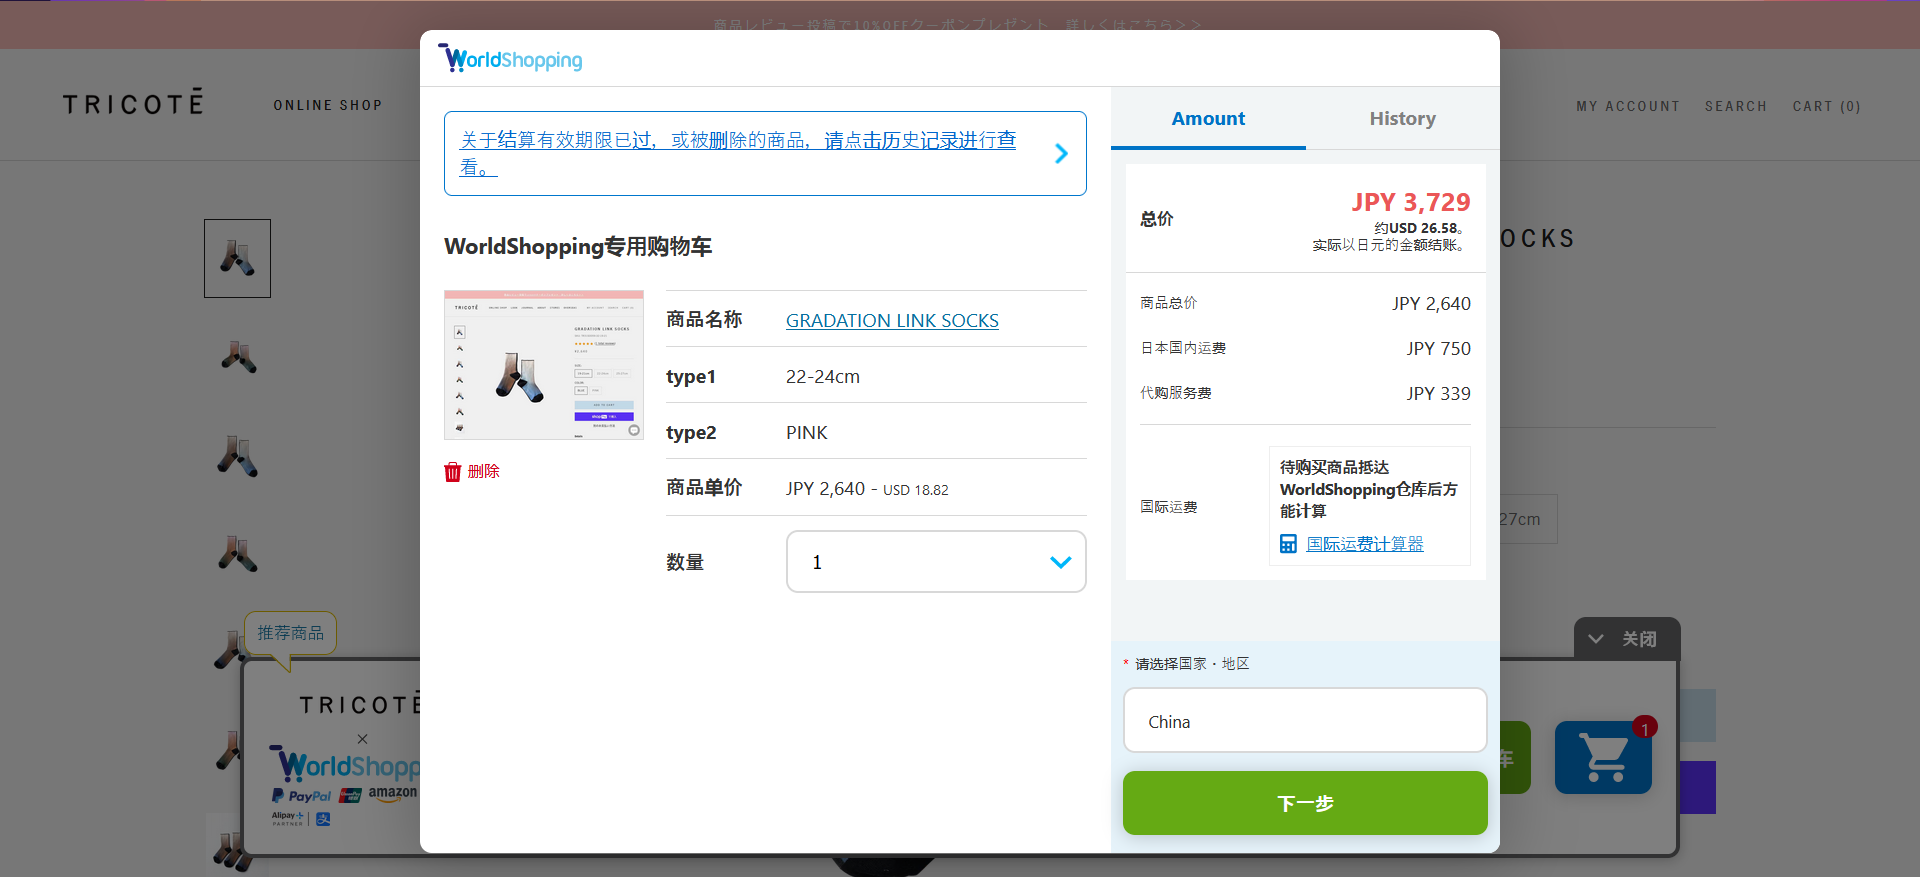Screen dimensions: 1920x877
Task: Click the right chevron arrow in notice box
Action: pos(1061,153)
